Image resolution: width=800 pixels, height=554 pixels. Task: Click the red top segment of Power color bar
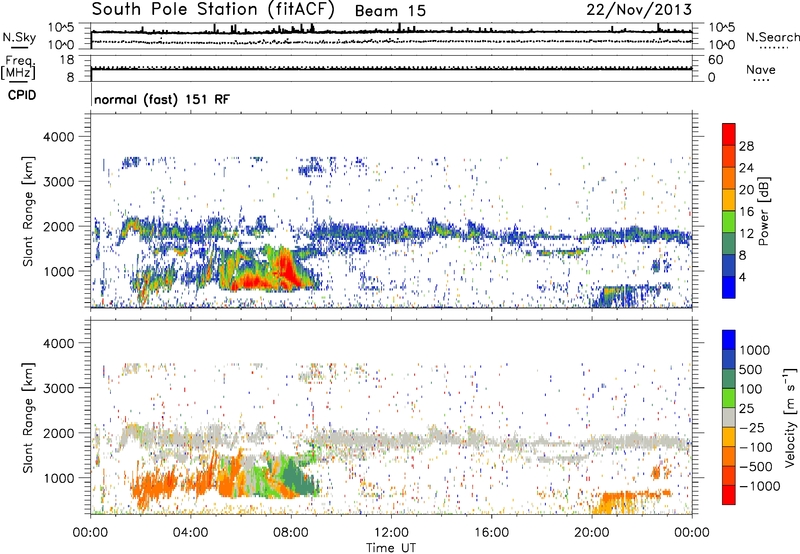pyautogui.click(x=729, y=134)
